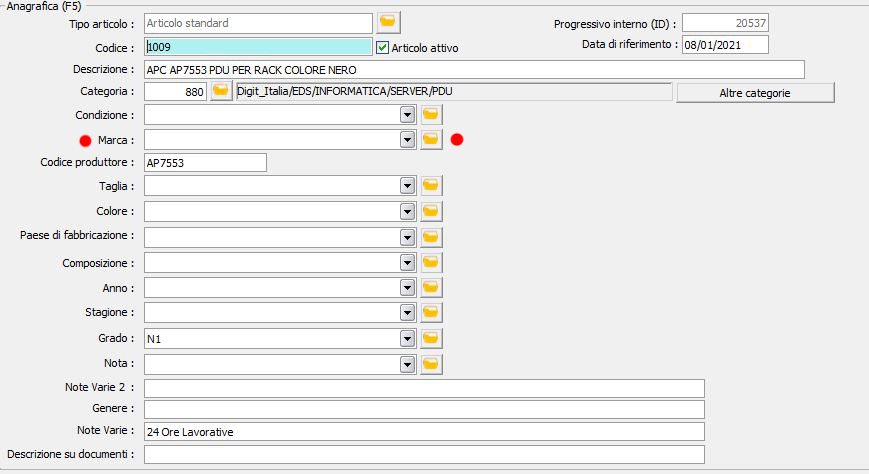869x474 pixels.
Task: Open the Tipo articolo lookup folder icon
Action: [x=388, y=23]
